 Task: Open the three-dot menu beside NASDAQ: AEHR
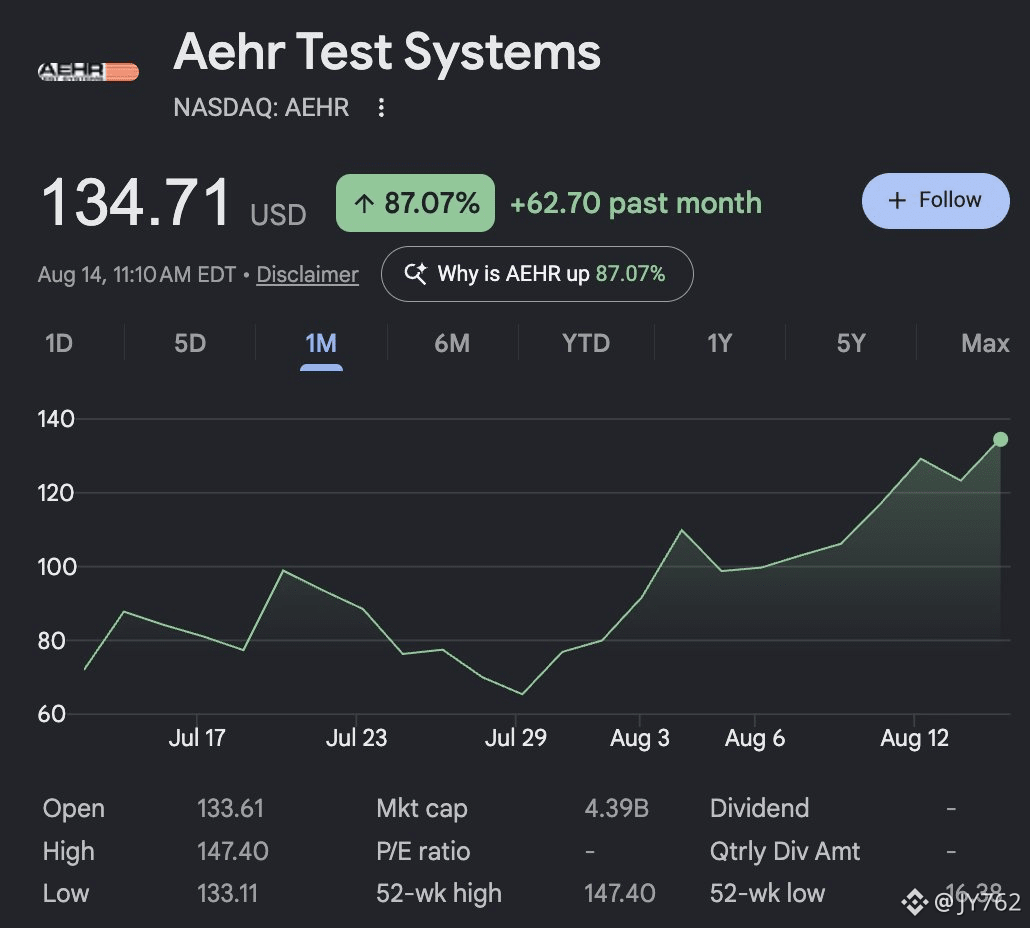381,108
